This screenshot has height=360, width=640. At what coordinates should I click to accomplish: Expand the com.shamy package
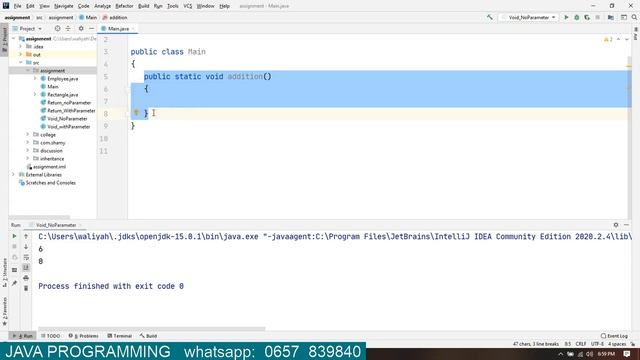pos(28,142)
